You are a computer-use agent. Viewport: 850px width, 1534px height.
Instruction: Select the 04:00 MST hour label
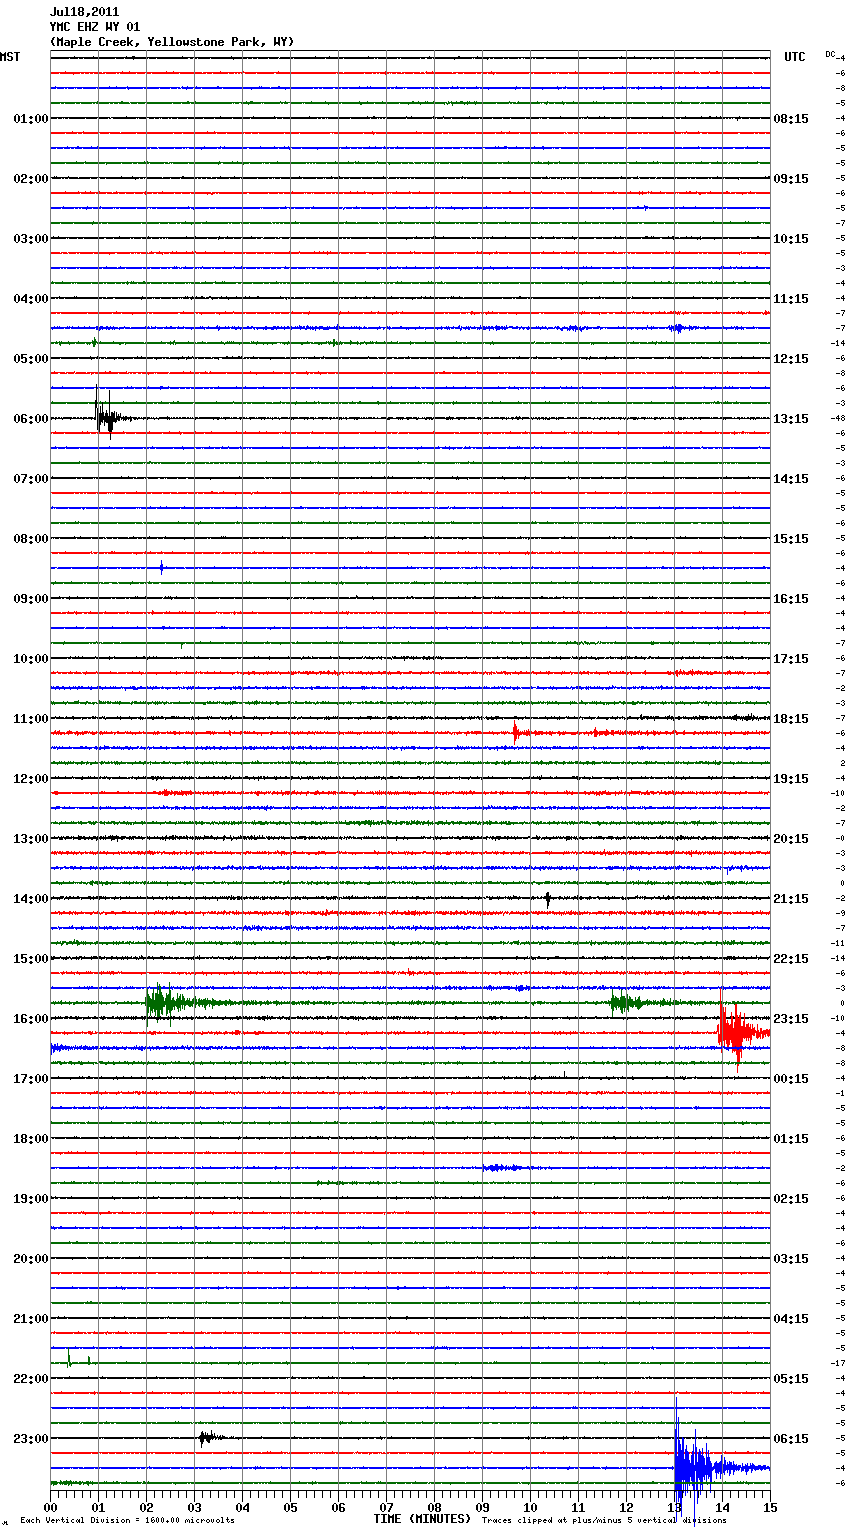point(31,299)
